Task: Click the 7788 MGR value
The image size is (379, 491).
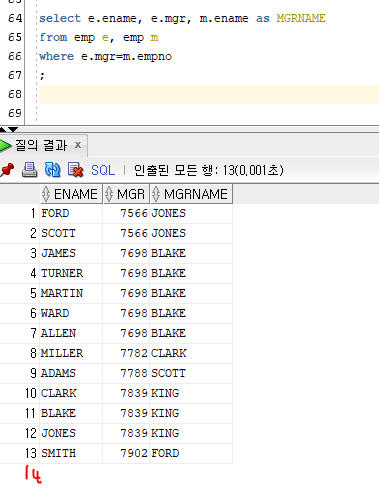Action: [x=126, y=373]
